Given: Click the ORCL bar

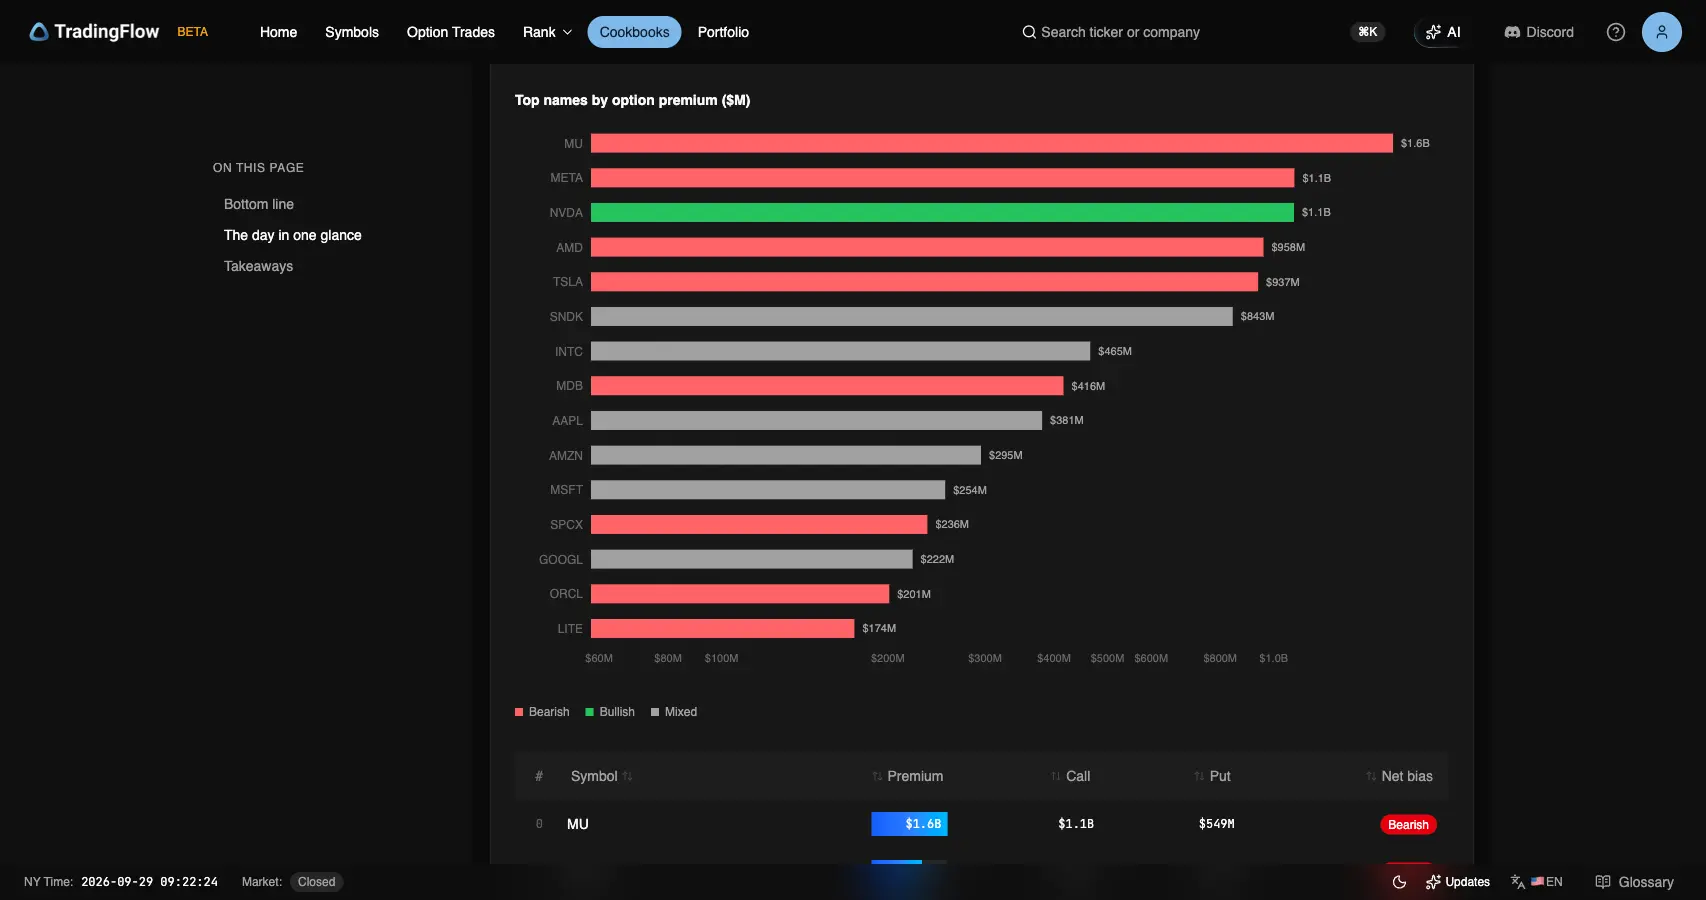Looking at the screenshot, I should pos(740,594).
